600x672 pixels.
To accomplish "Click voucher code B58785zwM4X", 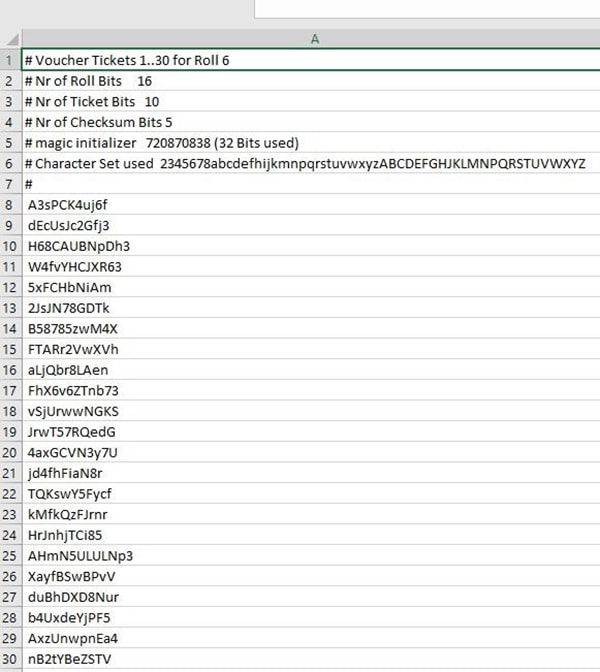I will point(73,328).
